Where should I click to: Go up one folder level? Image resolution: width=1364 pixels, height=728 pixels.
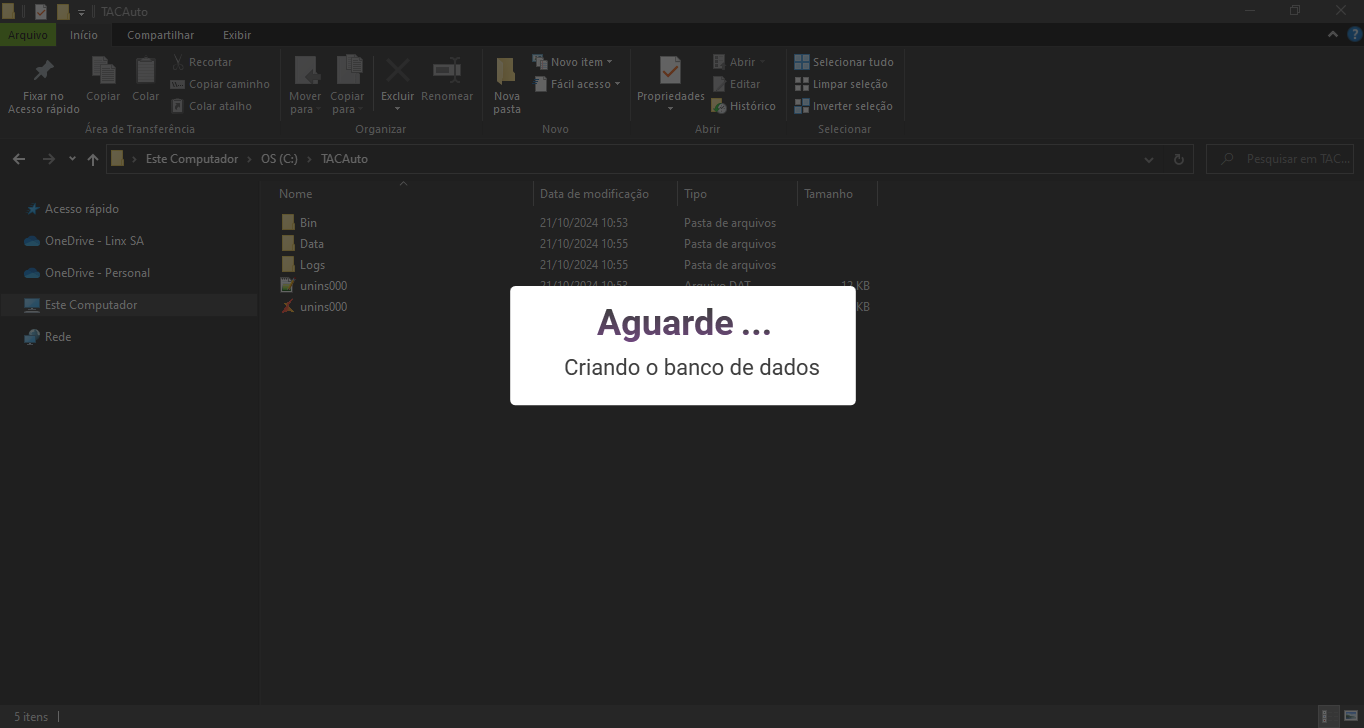click(x=93, y=159)
